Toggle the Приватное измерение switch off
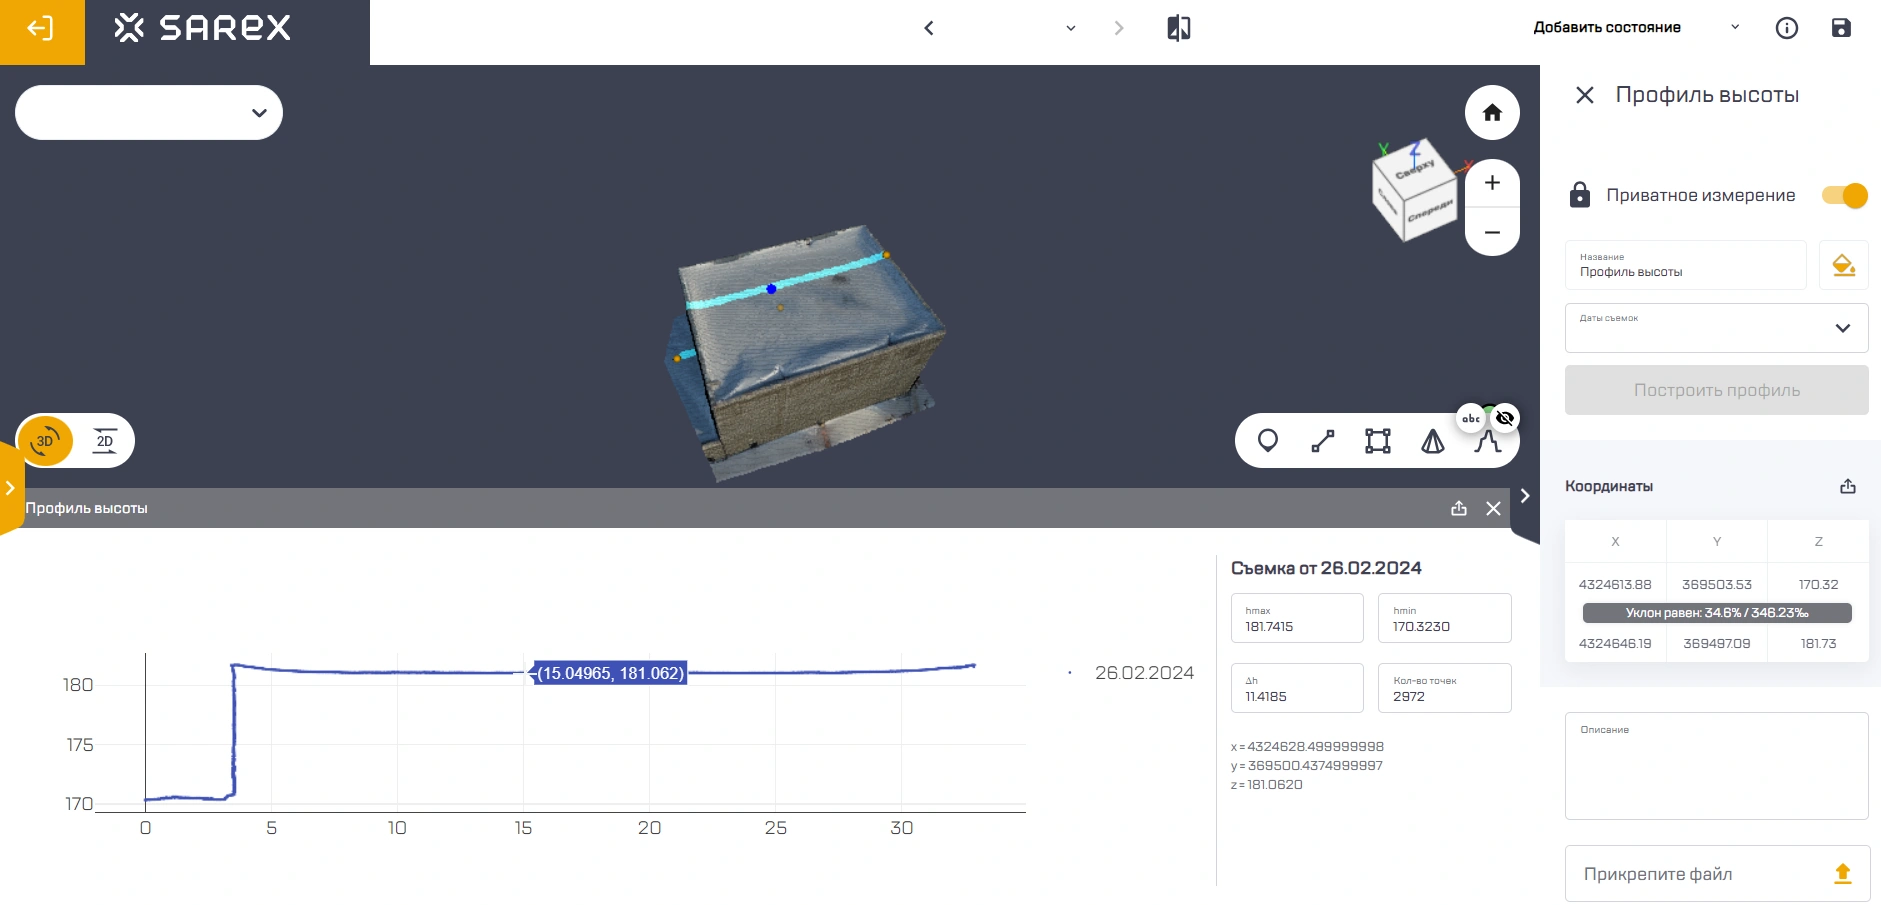 pos(1844,195)
